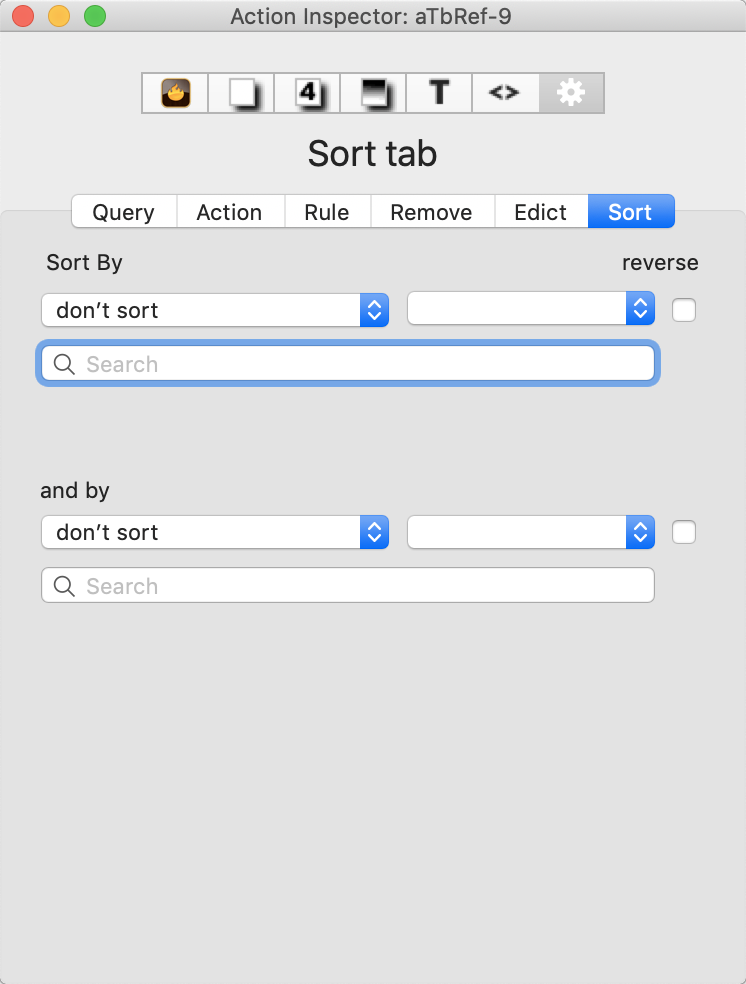Open the Sort By don't sort dropdown
746x984 pixels.
(214, 310)
